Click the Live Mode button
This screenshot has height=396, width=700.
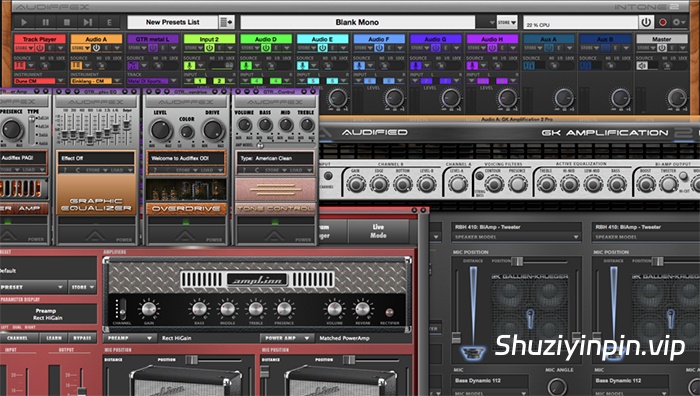point(378,231)
